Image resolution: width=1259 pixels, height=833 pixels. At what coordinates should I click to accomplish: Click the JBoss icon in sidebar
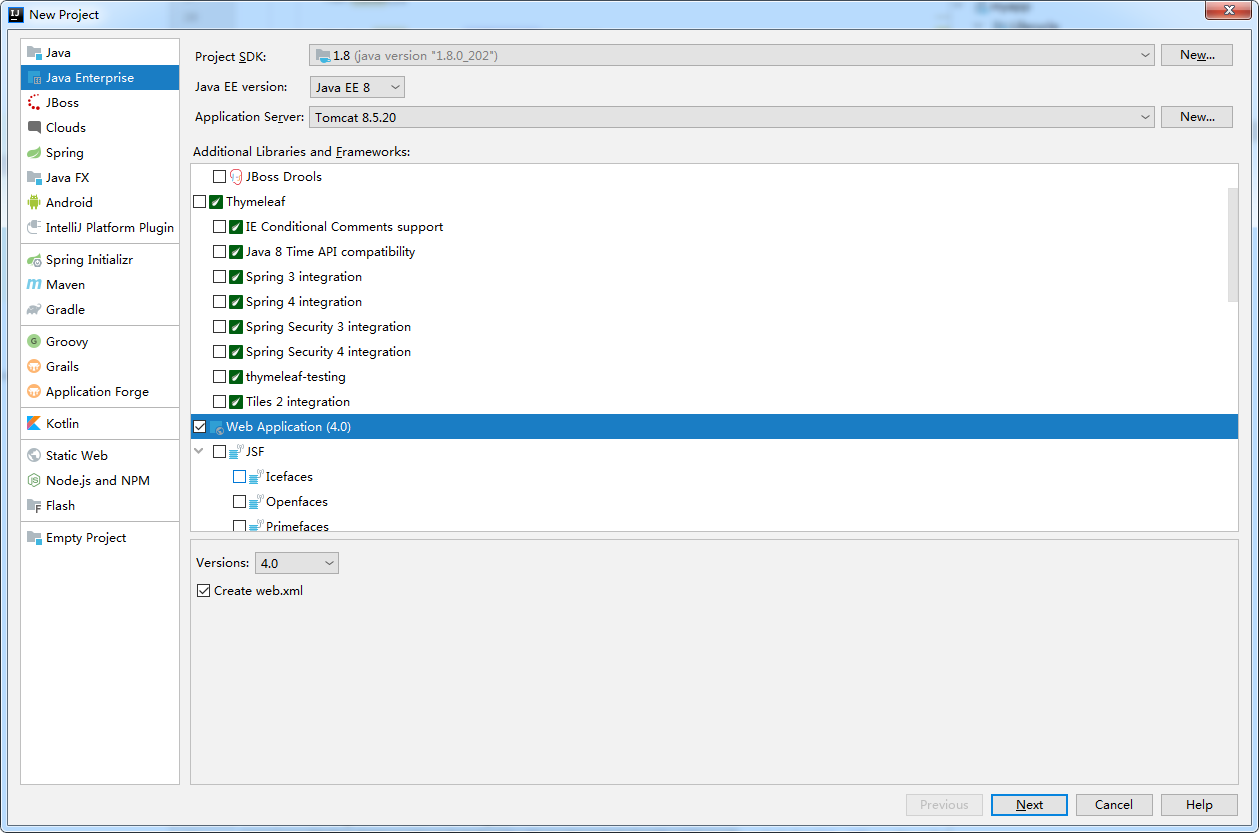pyautogui.click(x=35, y=102)
